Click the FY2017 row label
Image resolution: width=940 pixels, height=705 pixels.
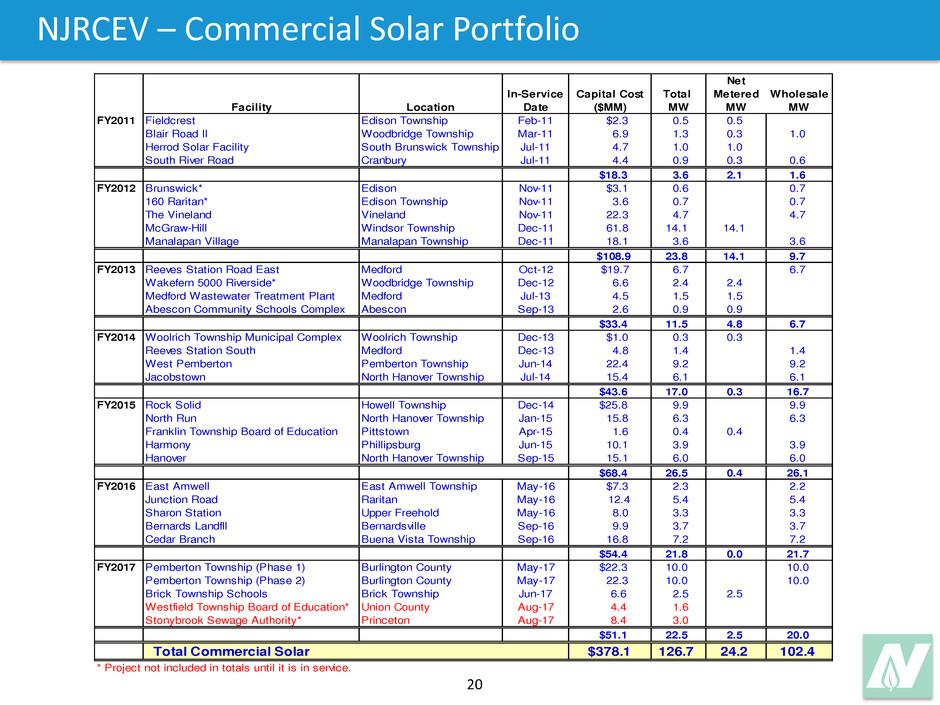116,567
